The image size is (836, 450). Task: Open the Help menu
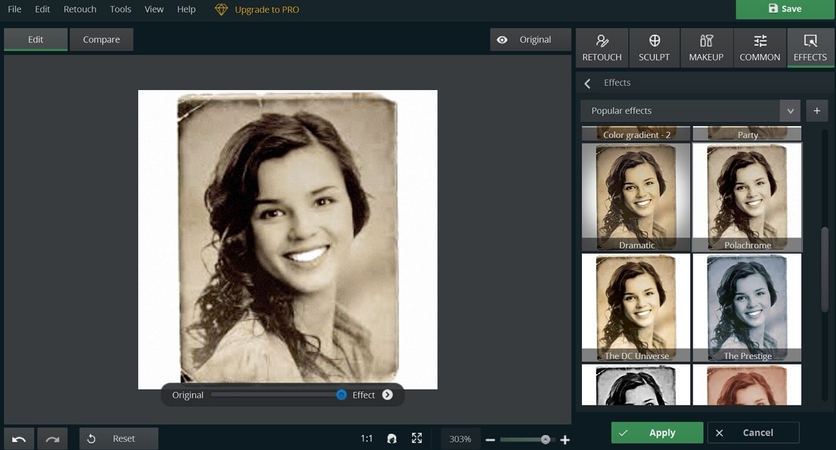[186, 9]
